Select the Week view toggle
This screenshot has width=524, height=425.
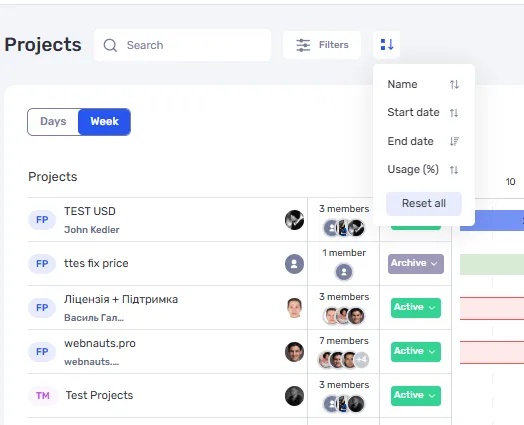(x=104, y=122)
